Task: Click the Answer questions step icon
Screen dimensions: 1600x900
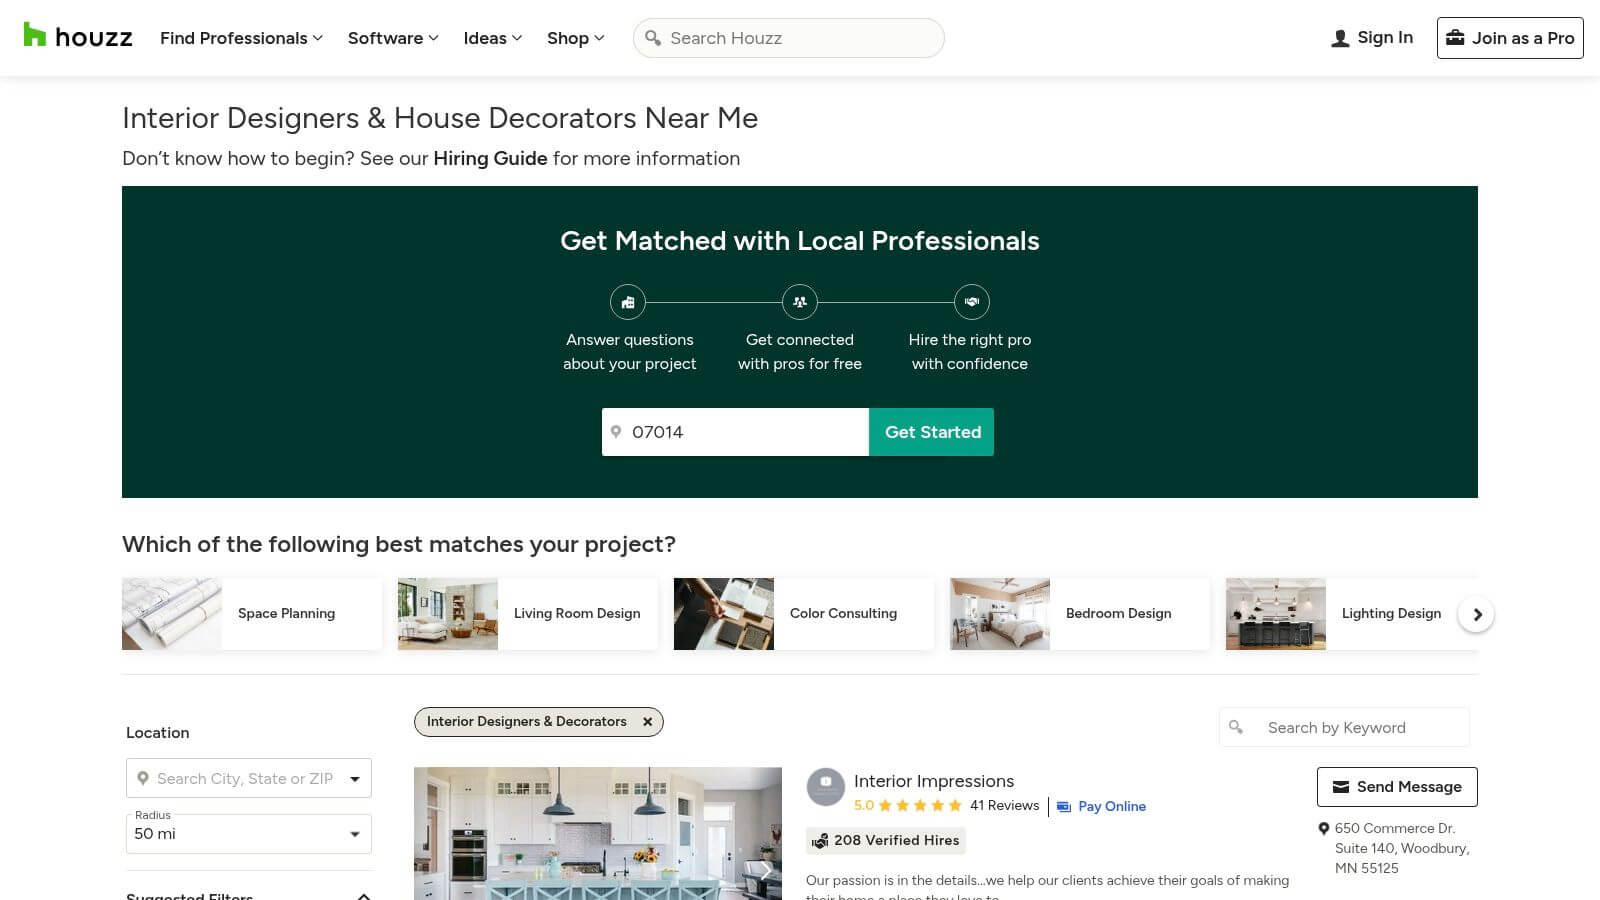Action: (628, 302)
